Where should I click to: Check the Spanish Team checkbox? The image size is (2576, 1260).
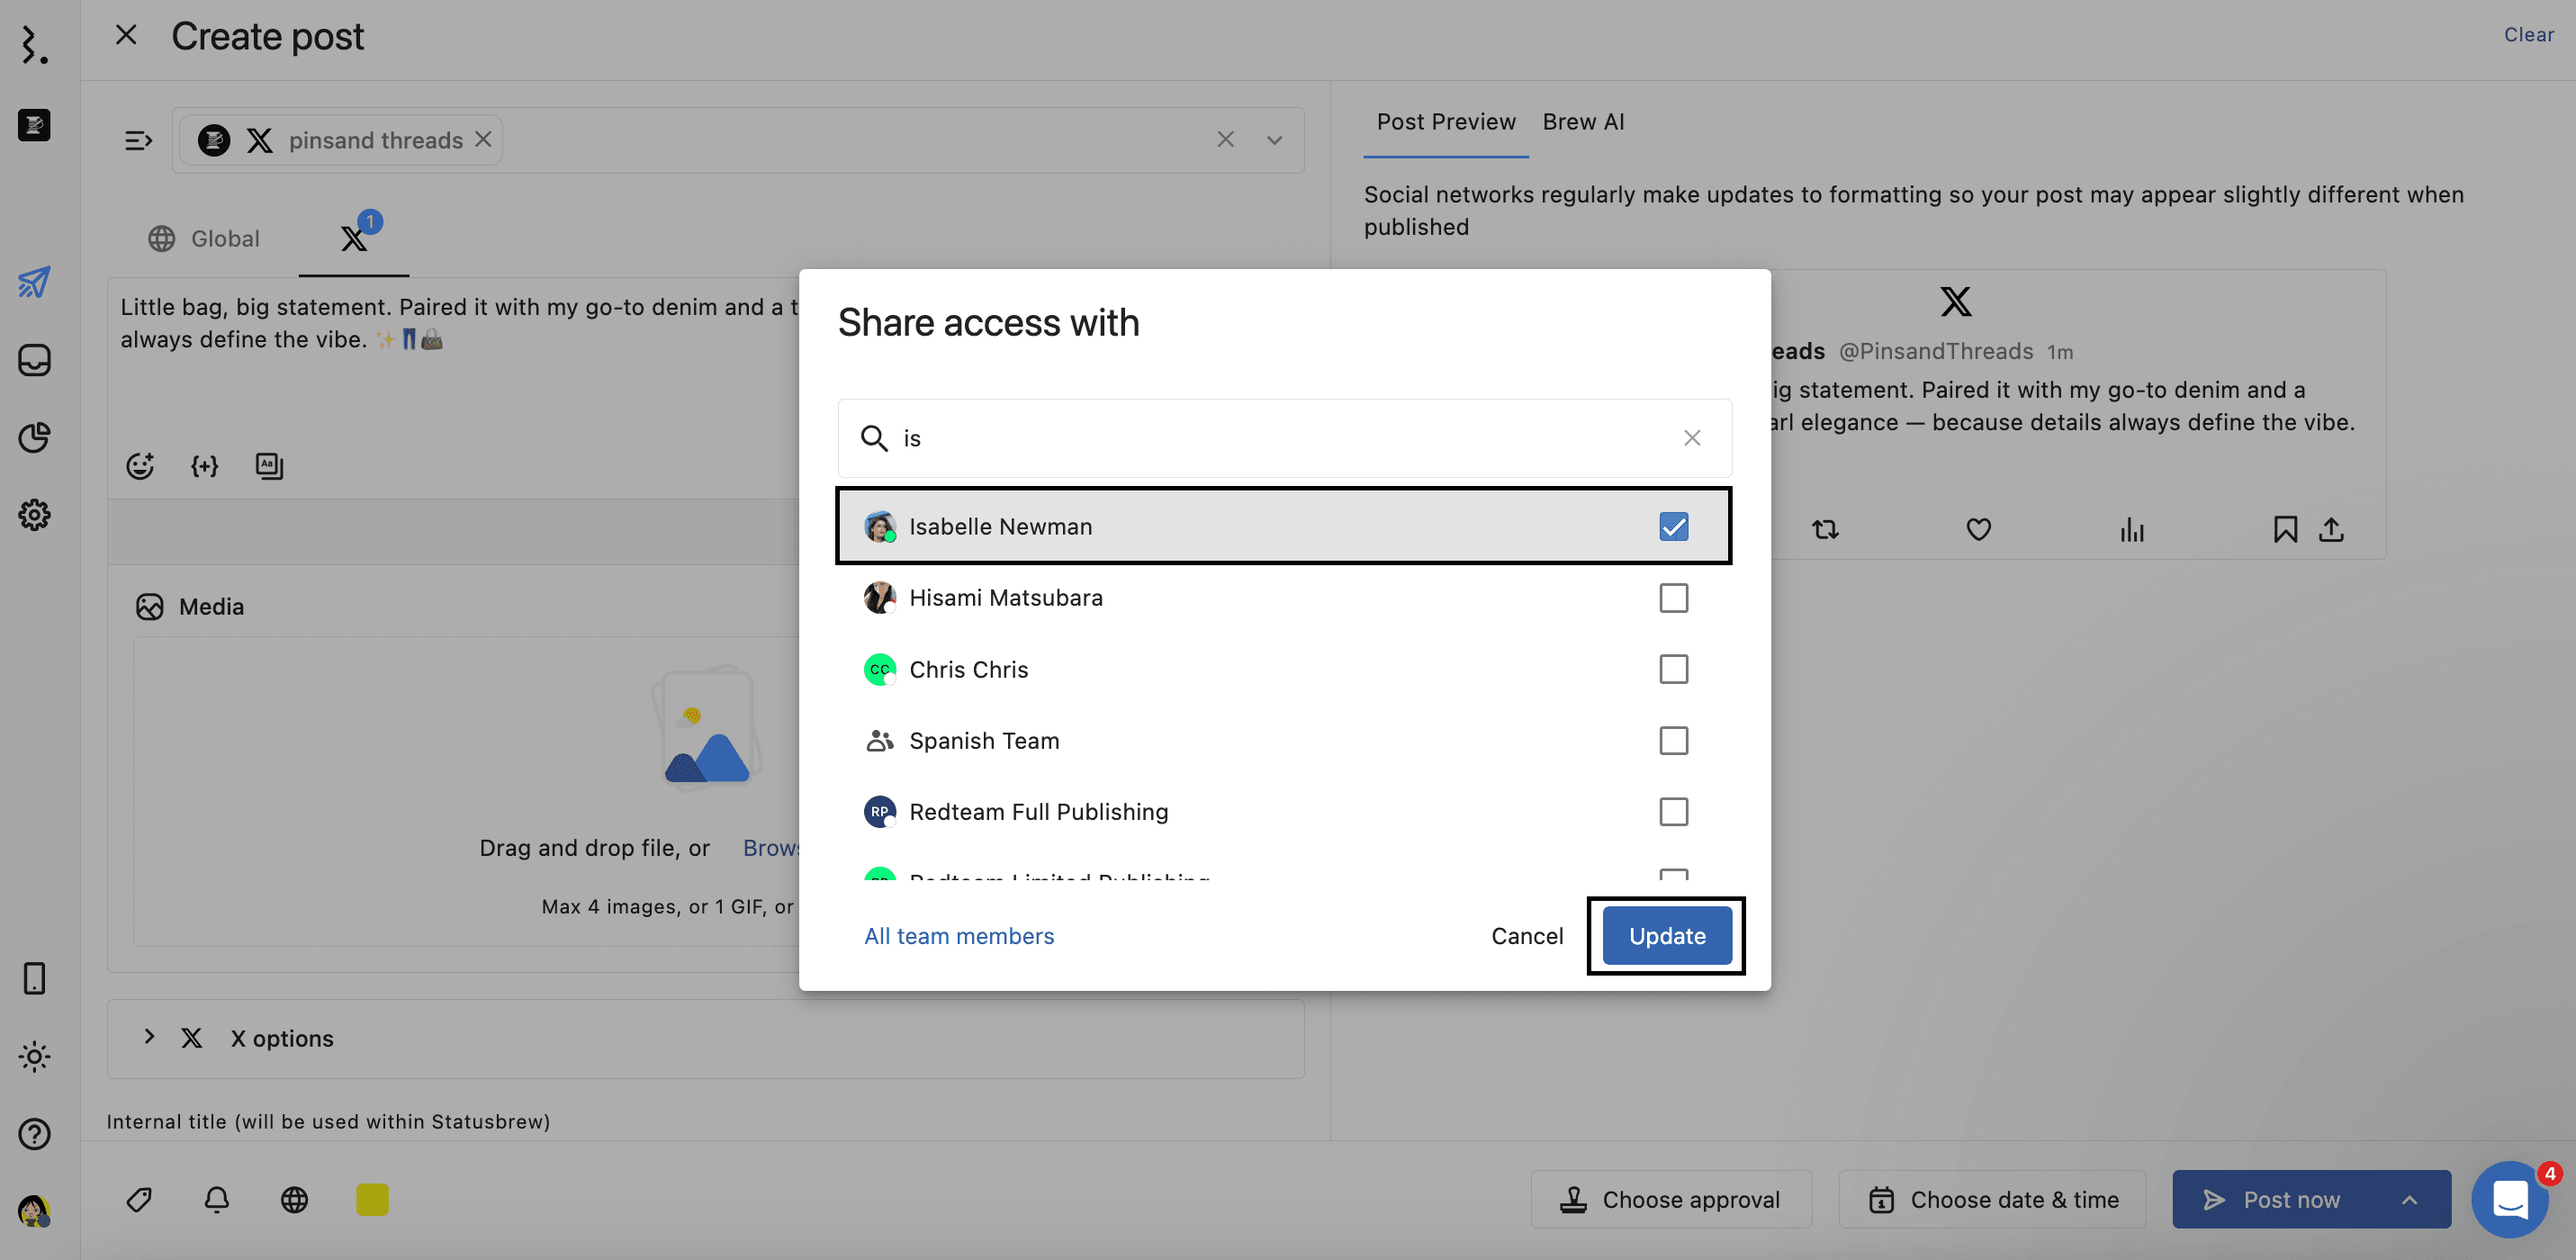pos(1673,741)
